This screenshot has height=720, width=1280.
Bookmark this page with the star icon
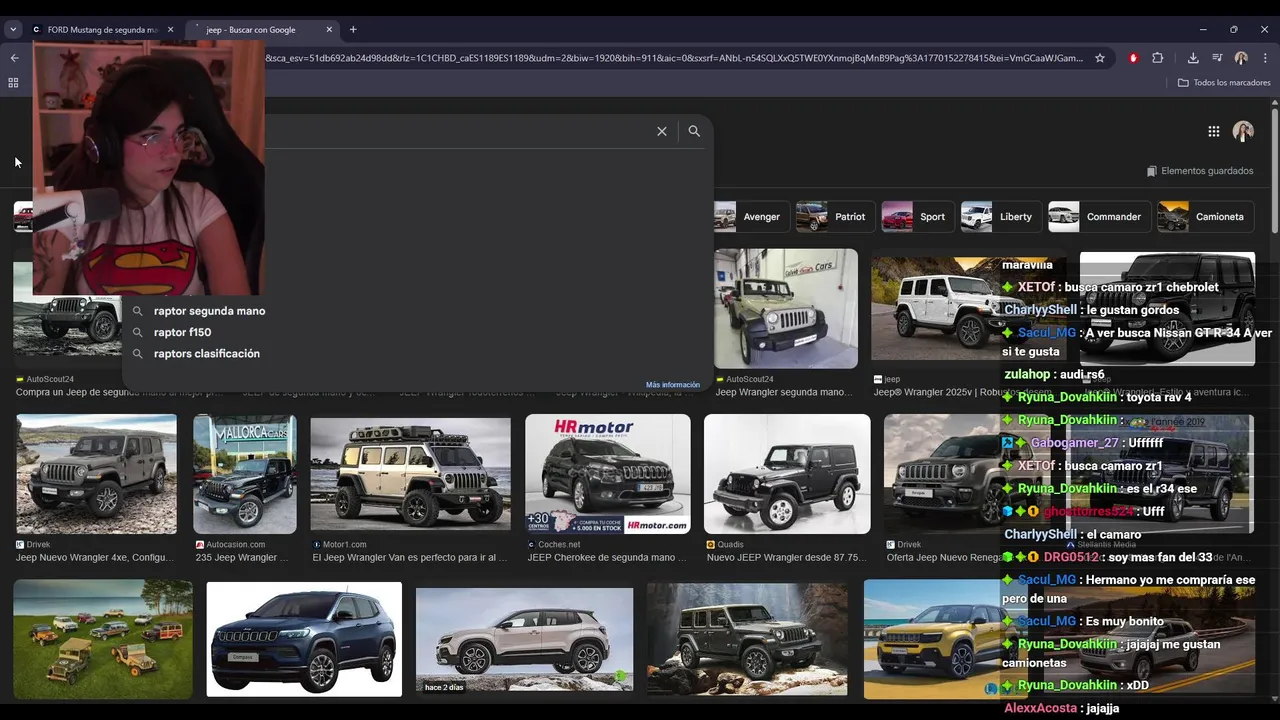[x=1100, y=58]
